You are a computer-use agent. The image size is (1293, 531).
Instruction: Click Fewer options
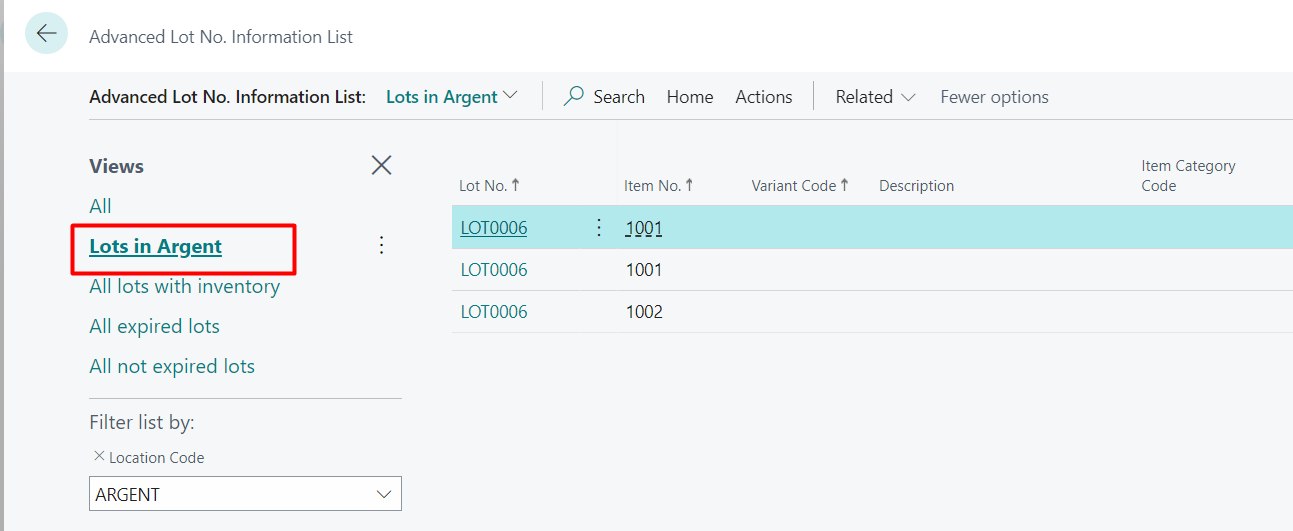tap(994, 97)
